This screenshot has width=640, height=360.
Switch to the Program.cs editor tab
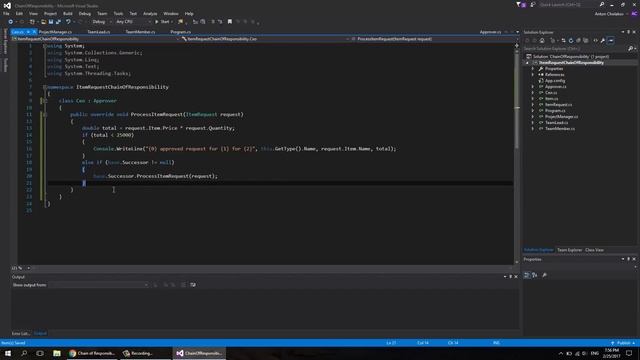180,32
